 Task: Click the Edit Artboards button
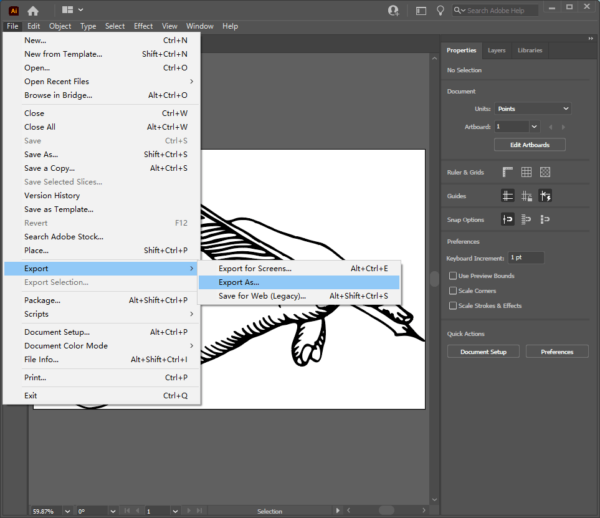[530, 145]
